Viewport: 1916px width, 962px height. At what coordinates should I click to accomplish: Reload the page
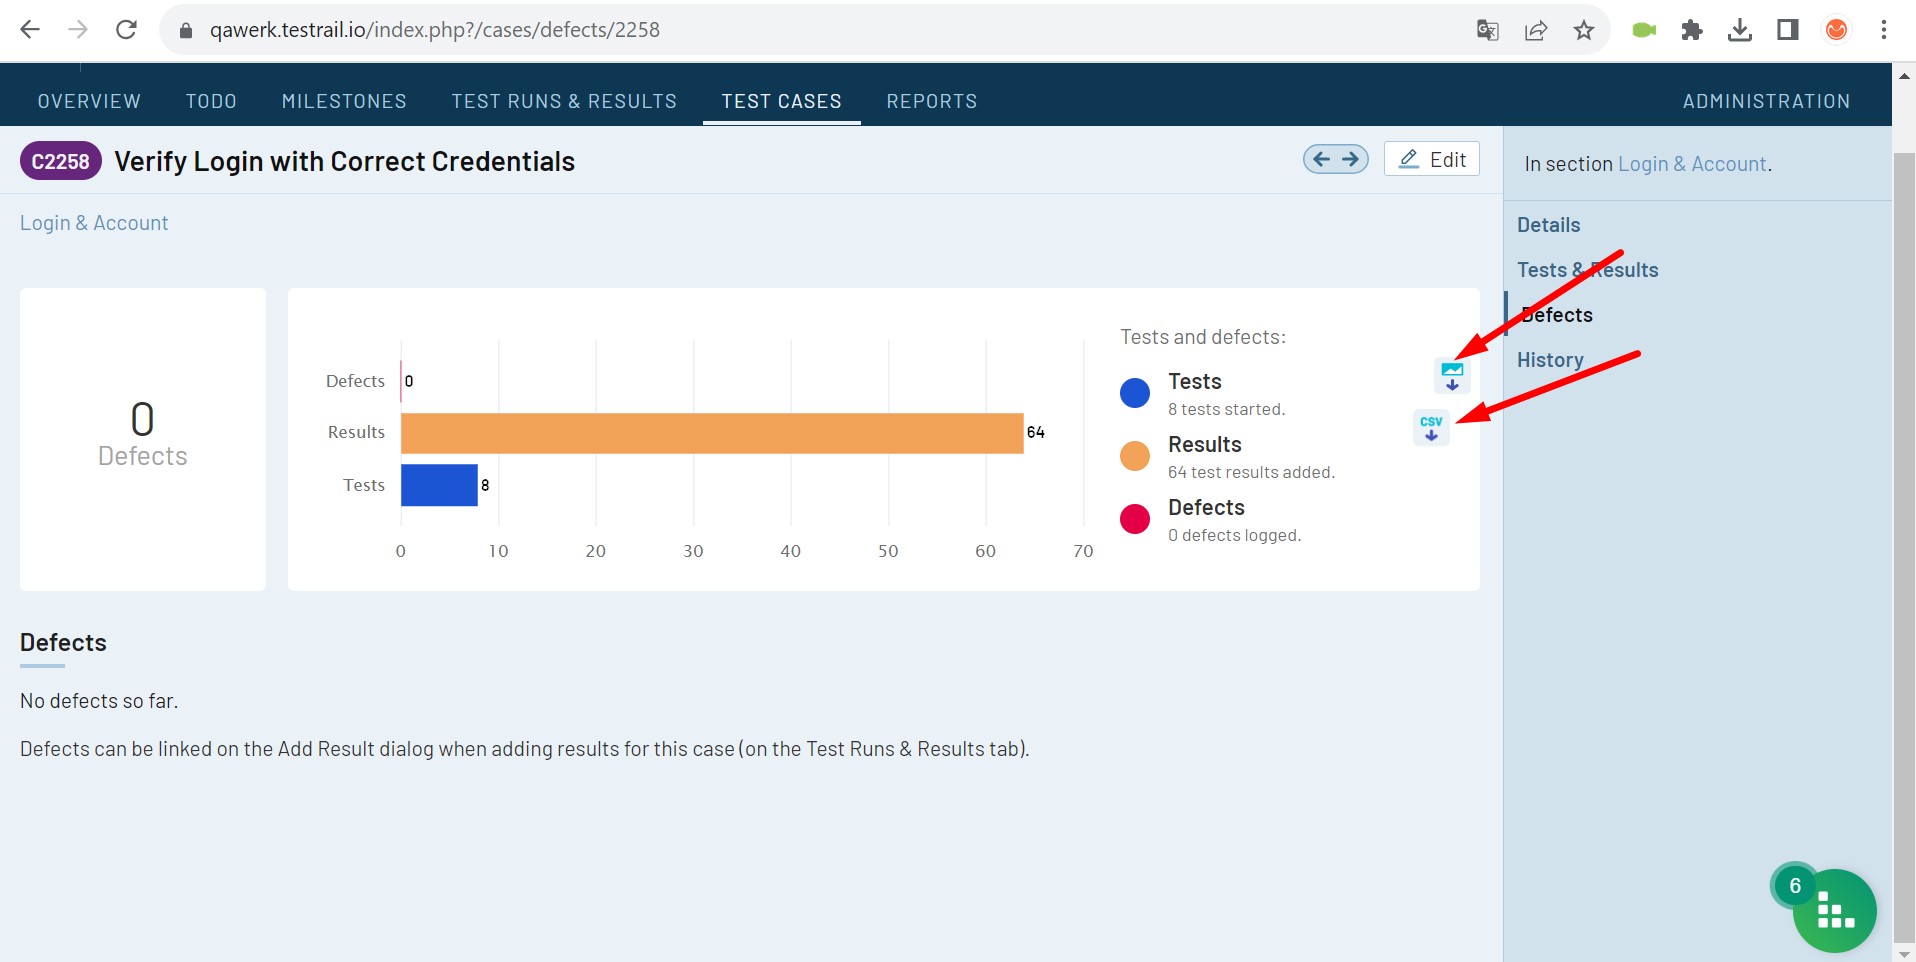[126, 30]
